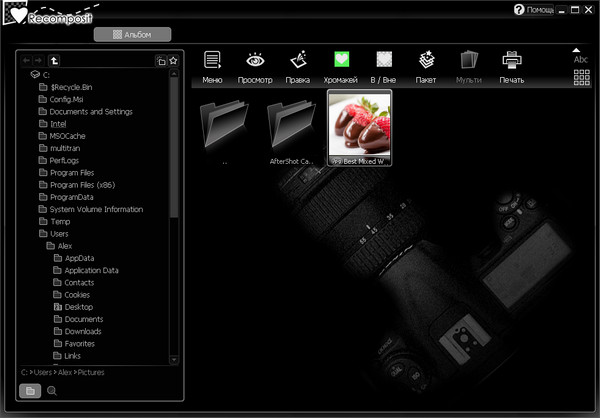The image size is (600, 418).
Task: Switch to folder browse mode button
Action: click(x=30, y=391)
